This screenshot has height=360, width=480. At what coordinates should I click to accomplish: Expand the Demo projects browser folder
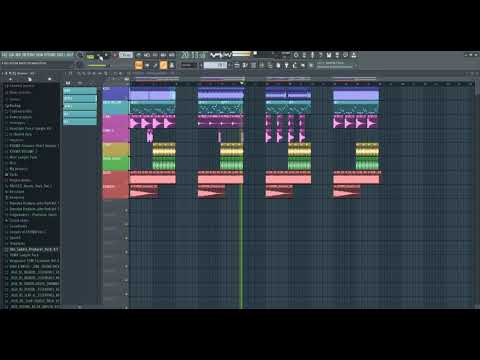(x=20, y=117)
